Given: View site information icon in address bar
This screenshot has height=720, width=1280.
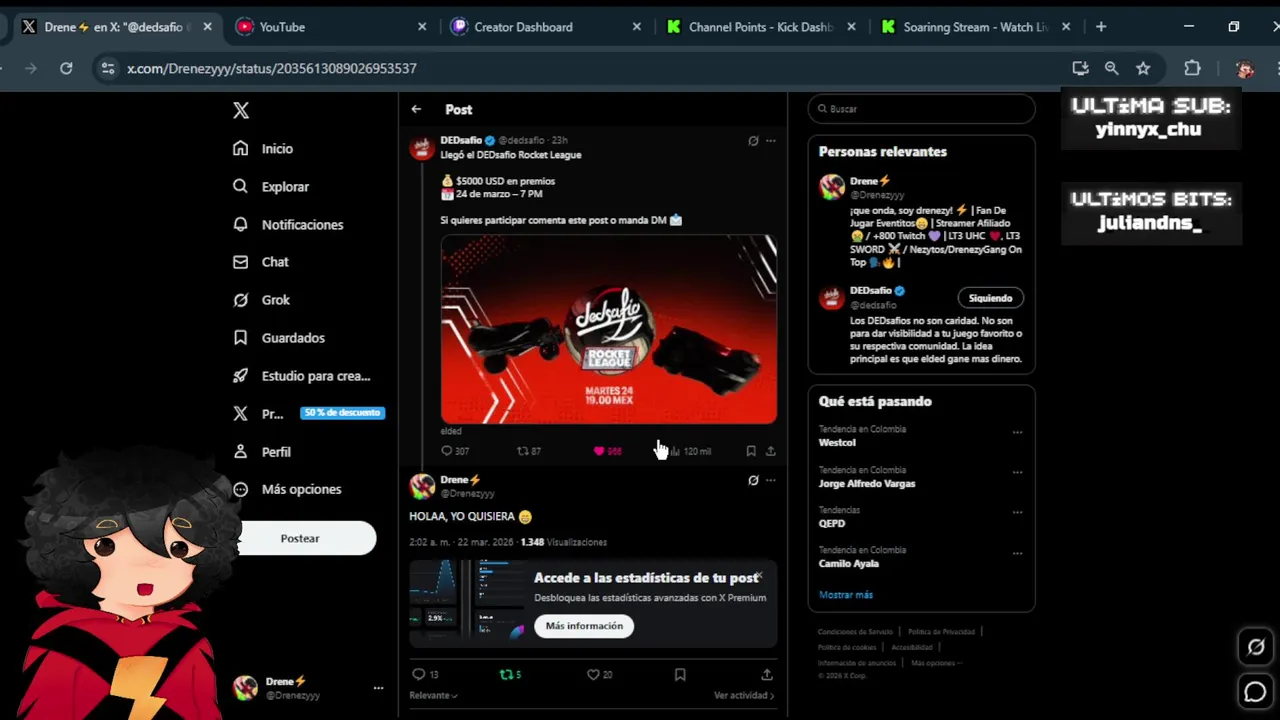Looking at the screenshot, I should point(108,68).
